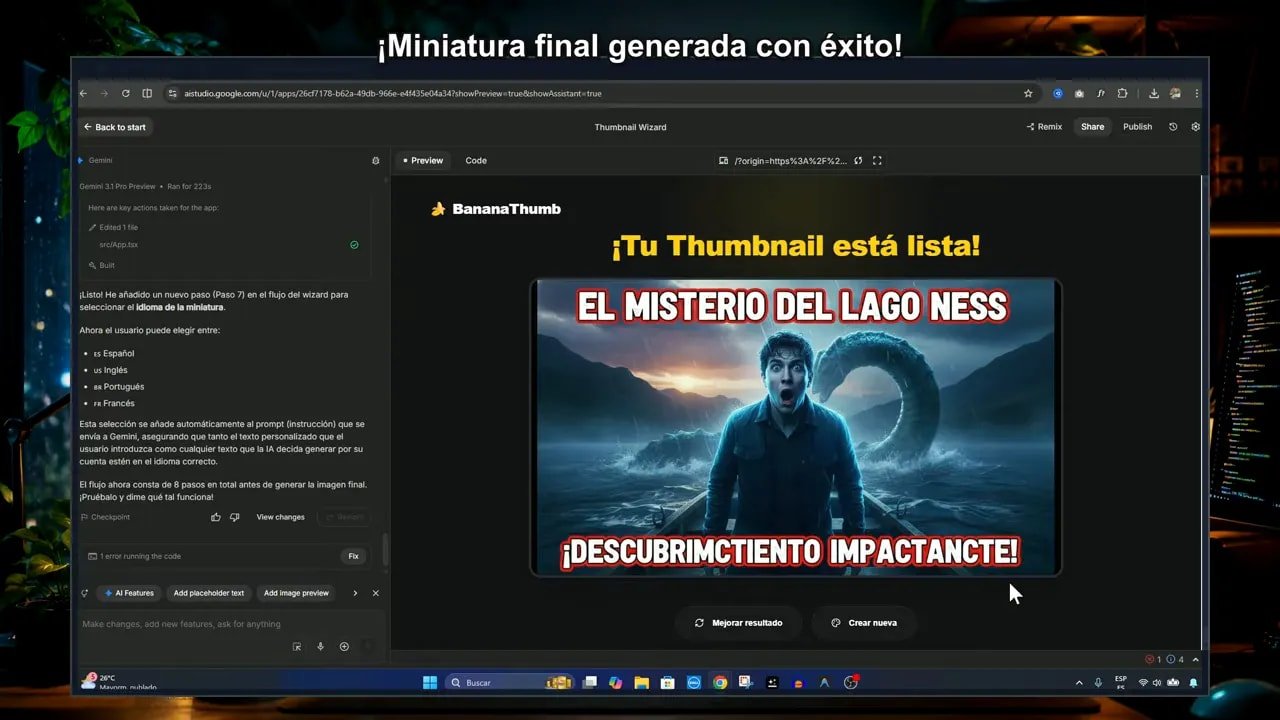Open Windows Start menu
This screenshot has width=1280, height=720.
coord(430,683)
